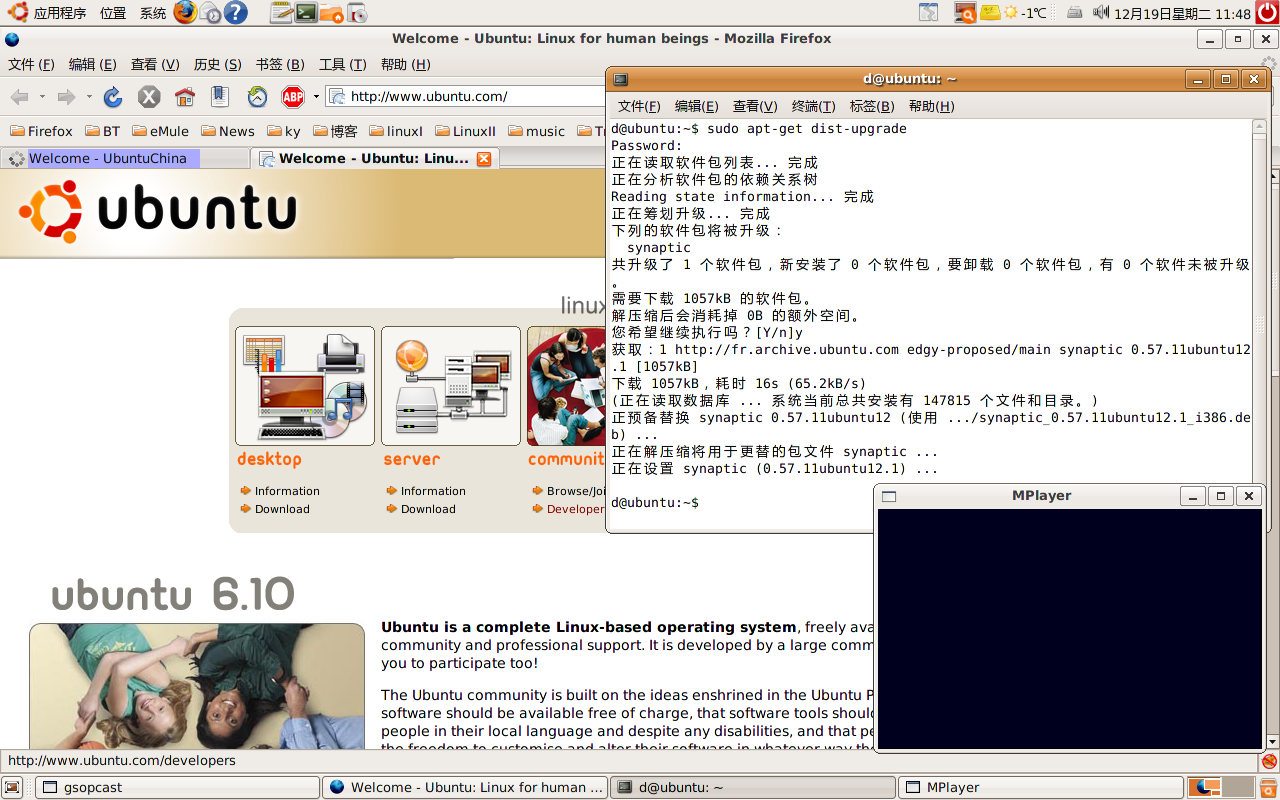
Task: Click the volume speaker icon
Action: pyautogui.click(x=1101, y=13)
